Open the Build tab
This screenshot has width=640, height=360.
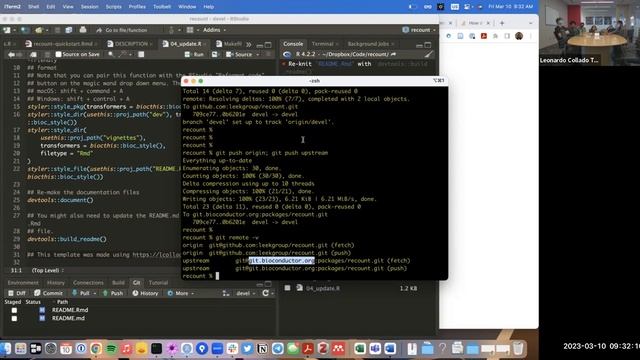118,282
